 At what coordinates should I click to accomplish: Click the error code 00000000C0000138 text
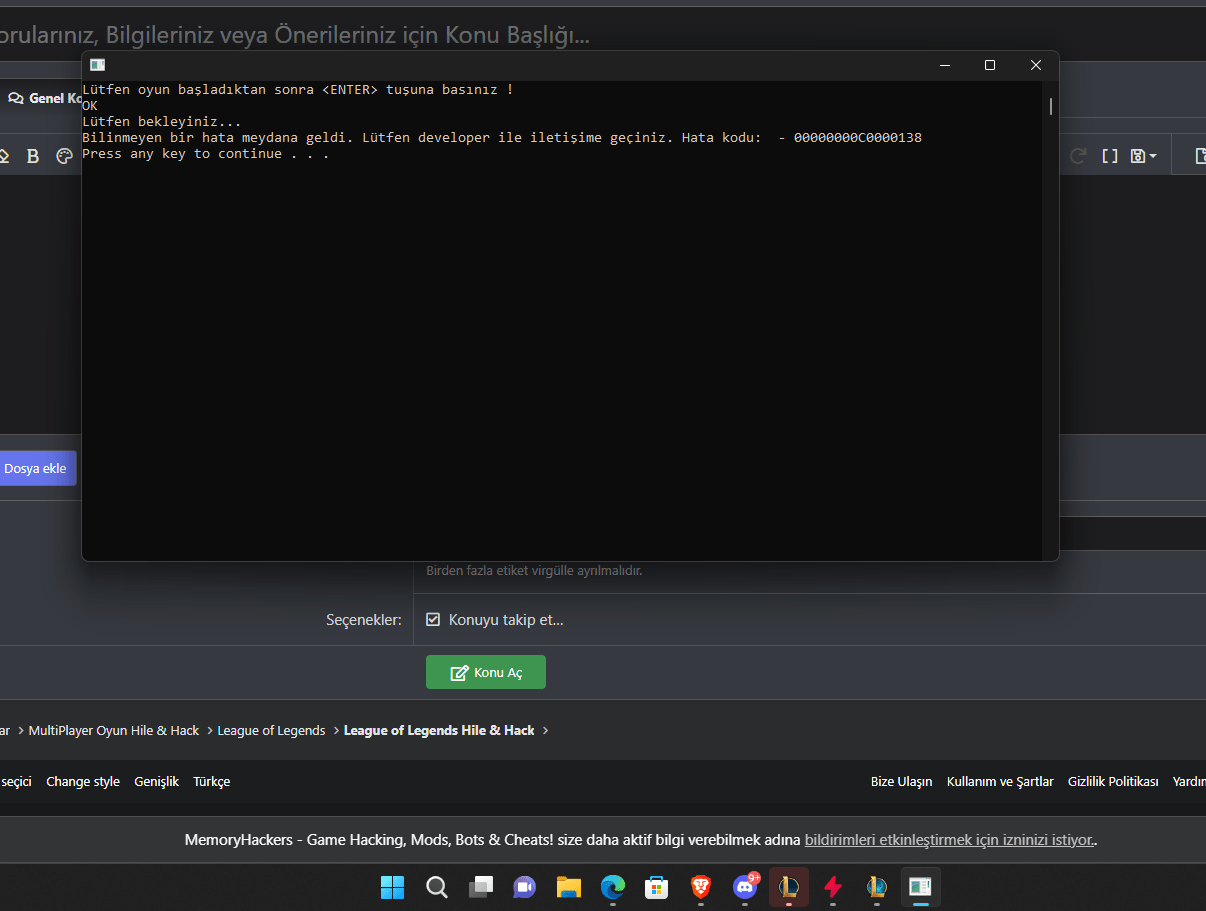pos(858,138)
